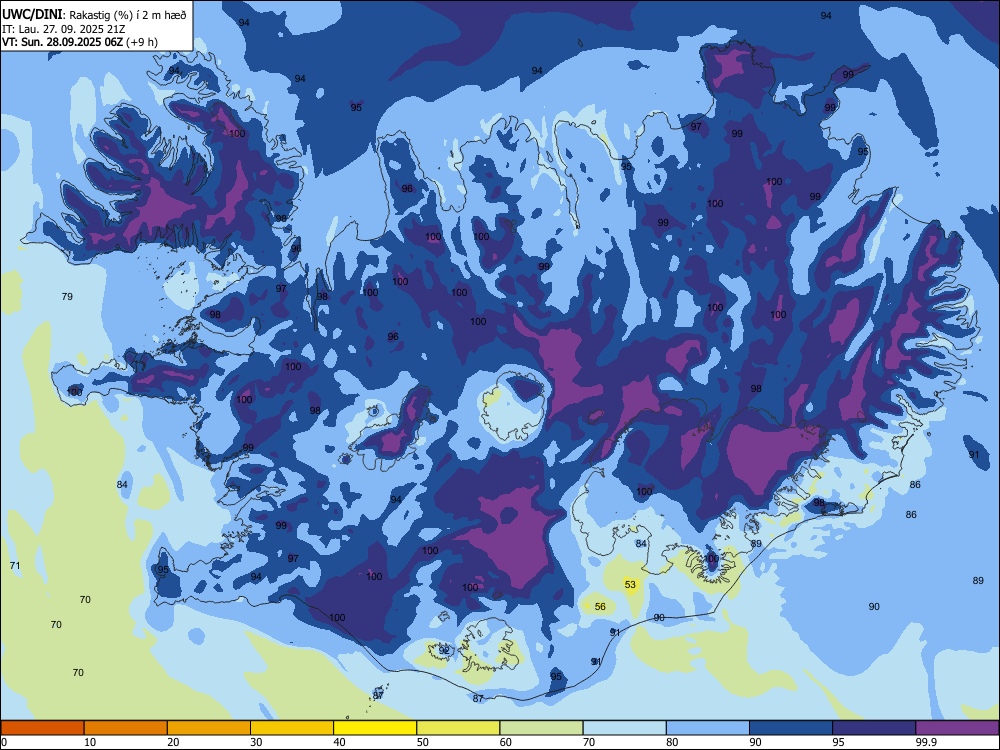Image resolution: width=1000 pixels, height=750 pixels.
Task: Click the 90 value in the southeast sea
Action: (x=874, y=607)
